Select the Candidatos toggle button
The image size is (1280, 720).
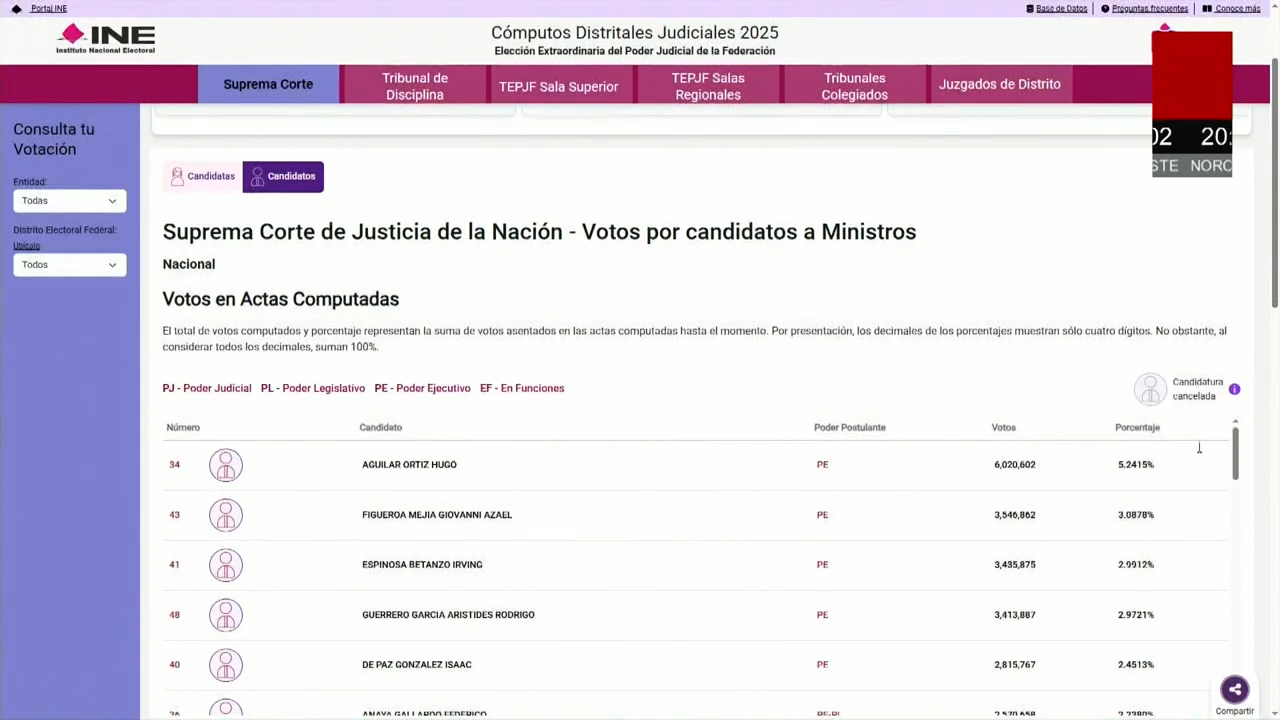283,177
